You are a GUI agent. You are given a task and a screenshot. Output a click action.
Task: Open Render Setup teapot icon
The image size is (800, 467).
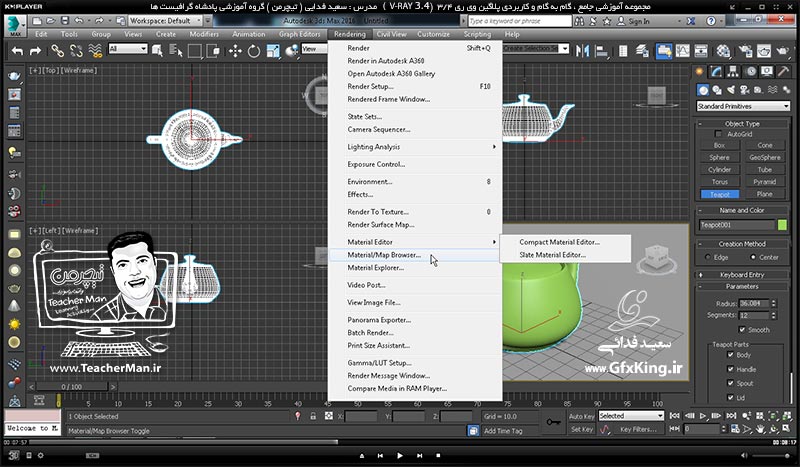pos(745,51)
